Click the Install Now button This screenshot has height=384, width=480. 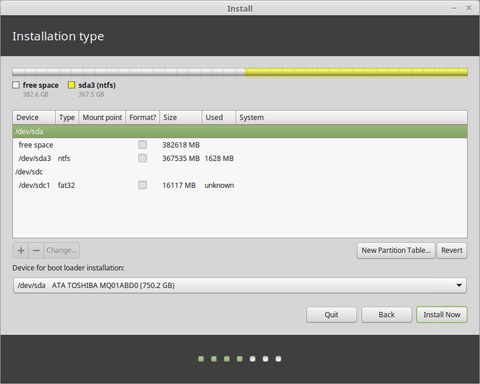(x=442, y=315)
